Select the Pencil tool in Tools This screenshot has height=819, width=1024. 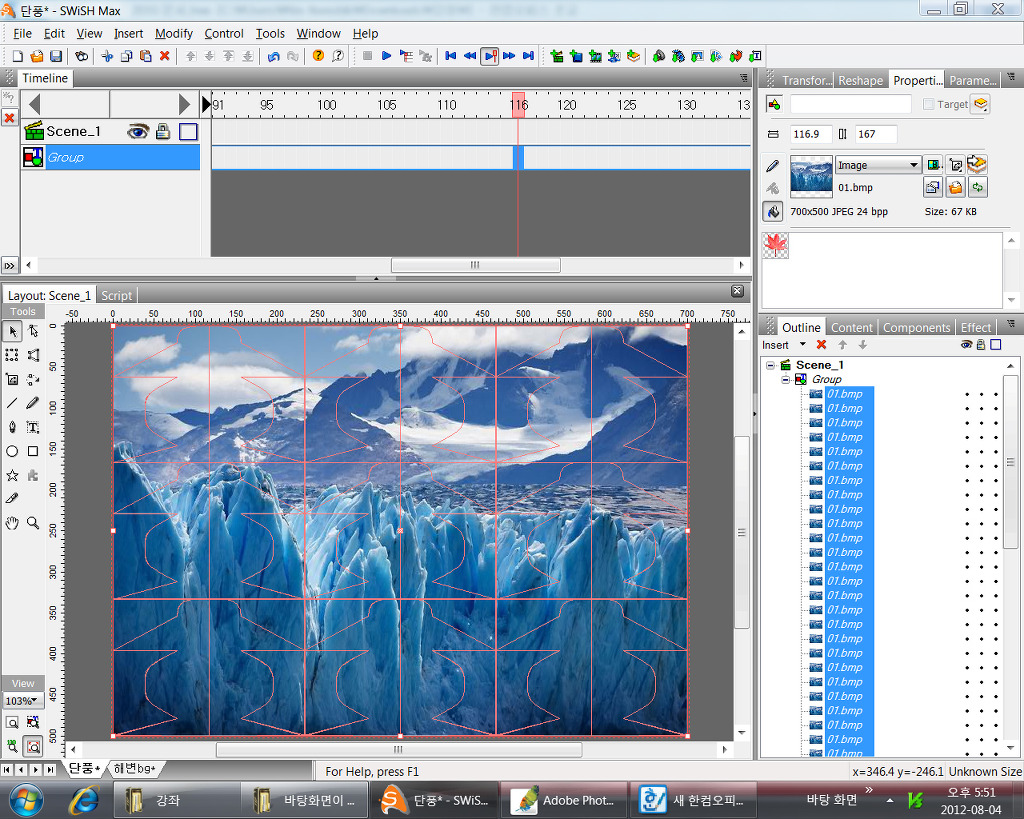tap(33, 403)
